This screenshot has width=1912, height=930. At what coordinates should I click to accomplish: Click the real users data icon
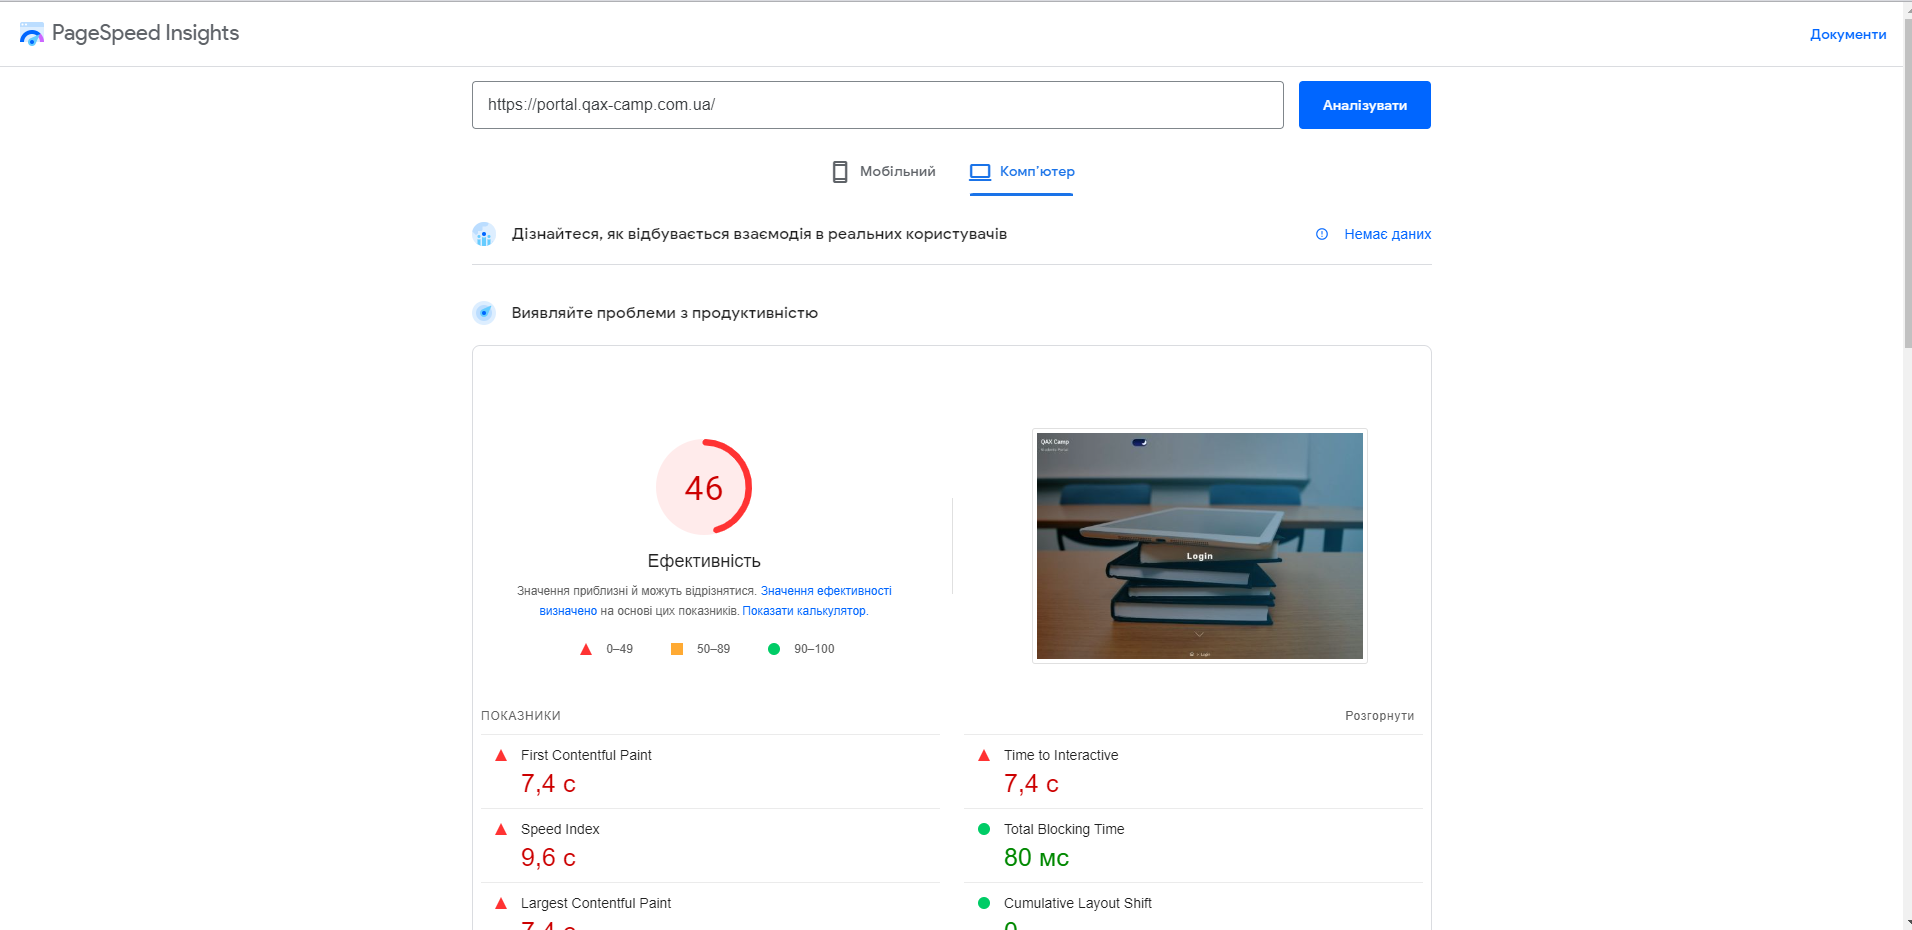coord(484,234)
